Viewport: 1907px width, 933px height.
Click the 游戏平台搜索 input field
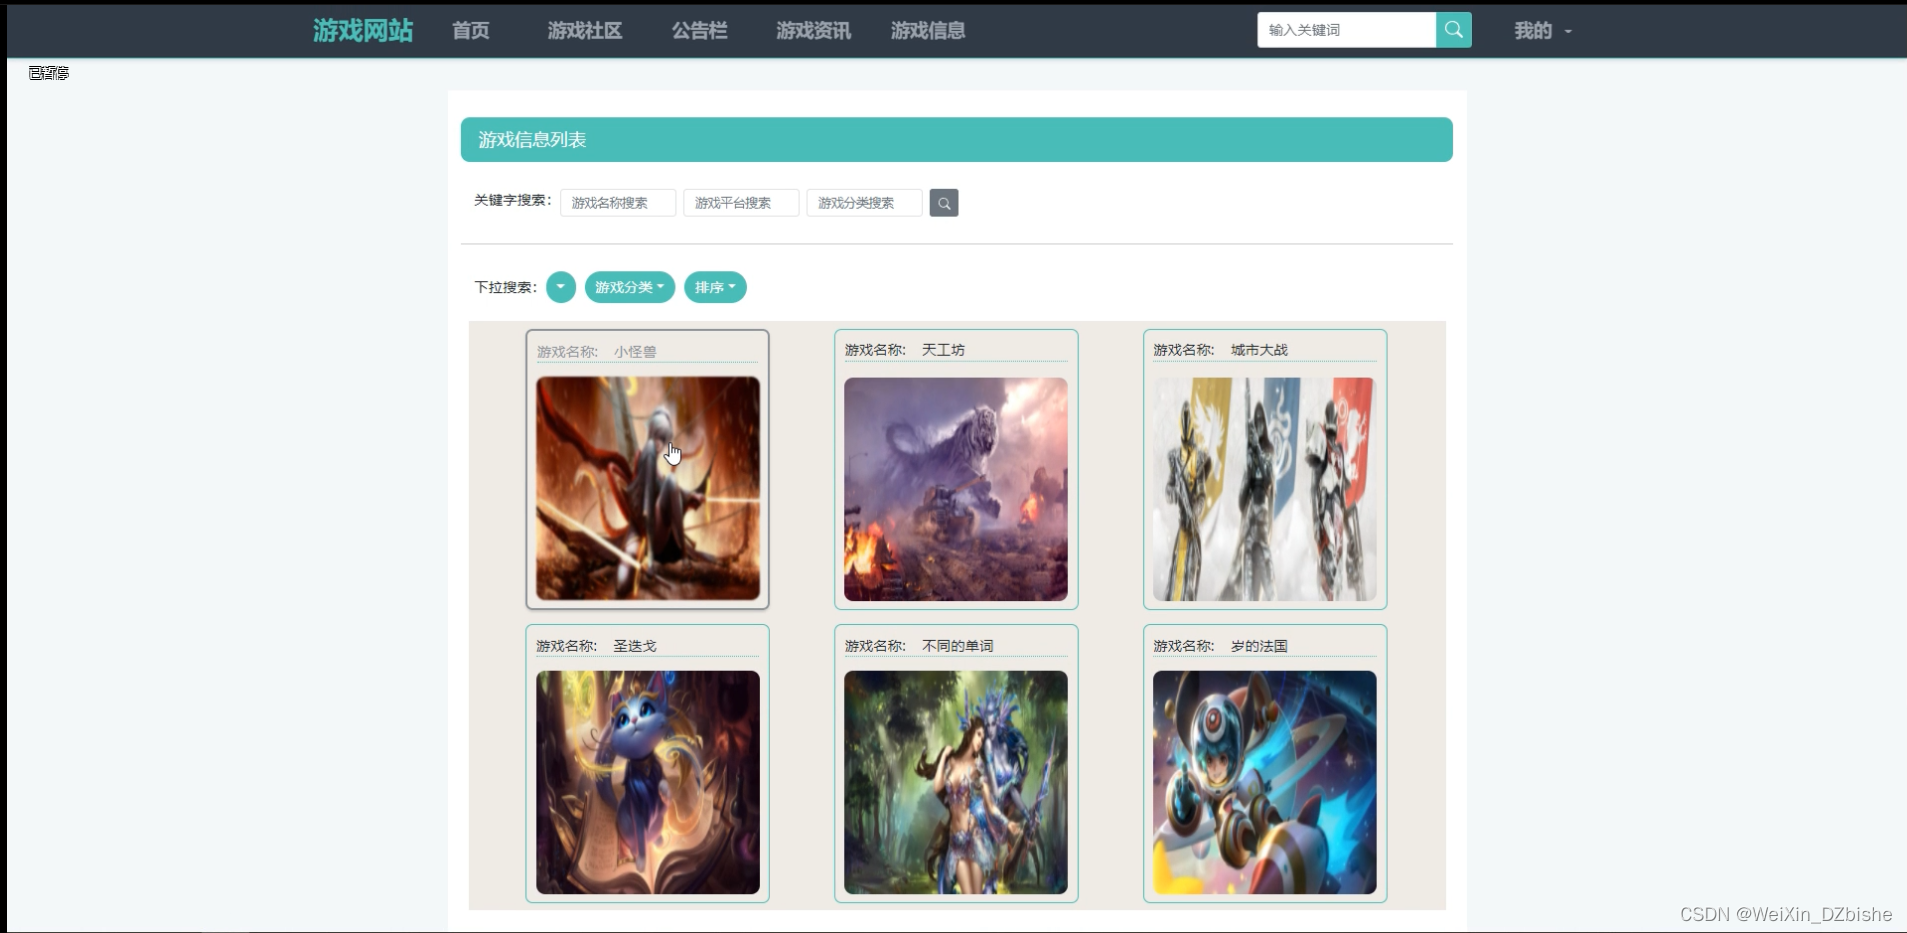[741, 203]
